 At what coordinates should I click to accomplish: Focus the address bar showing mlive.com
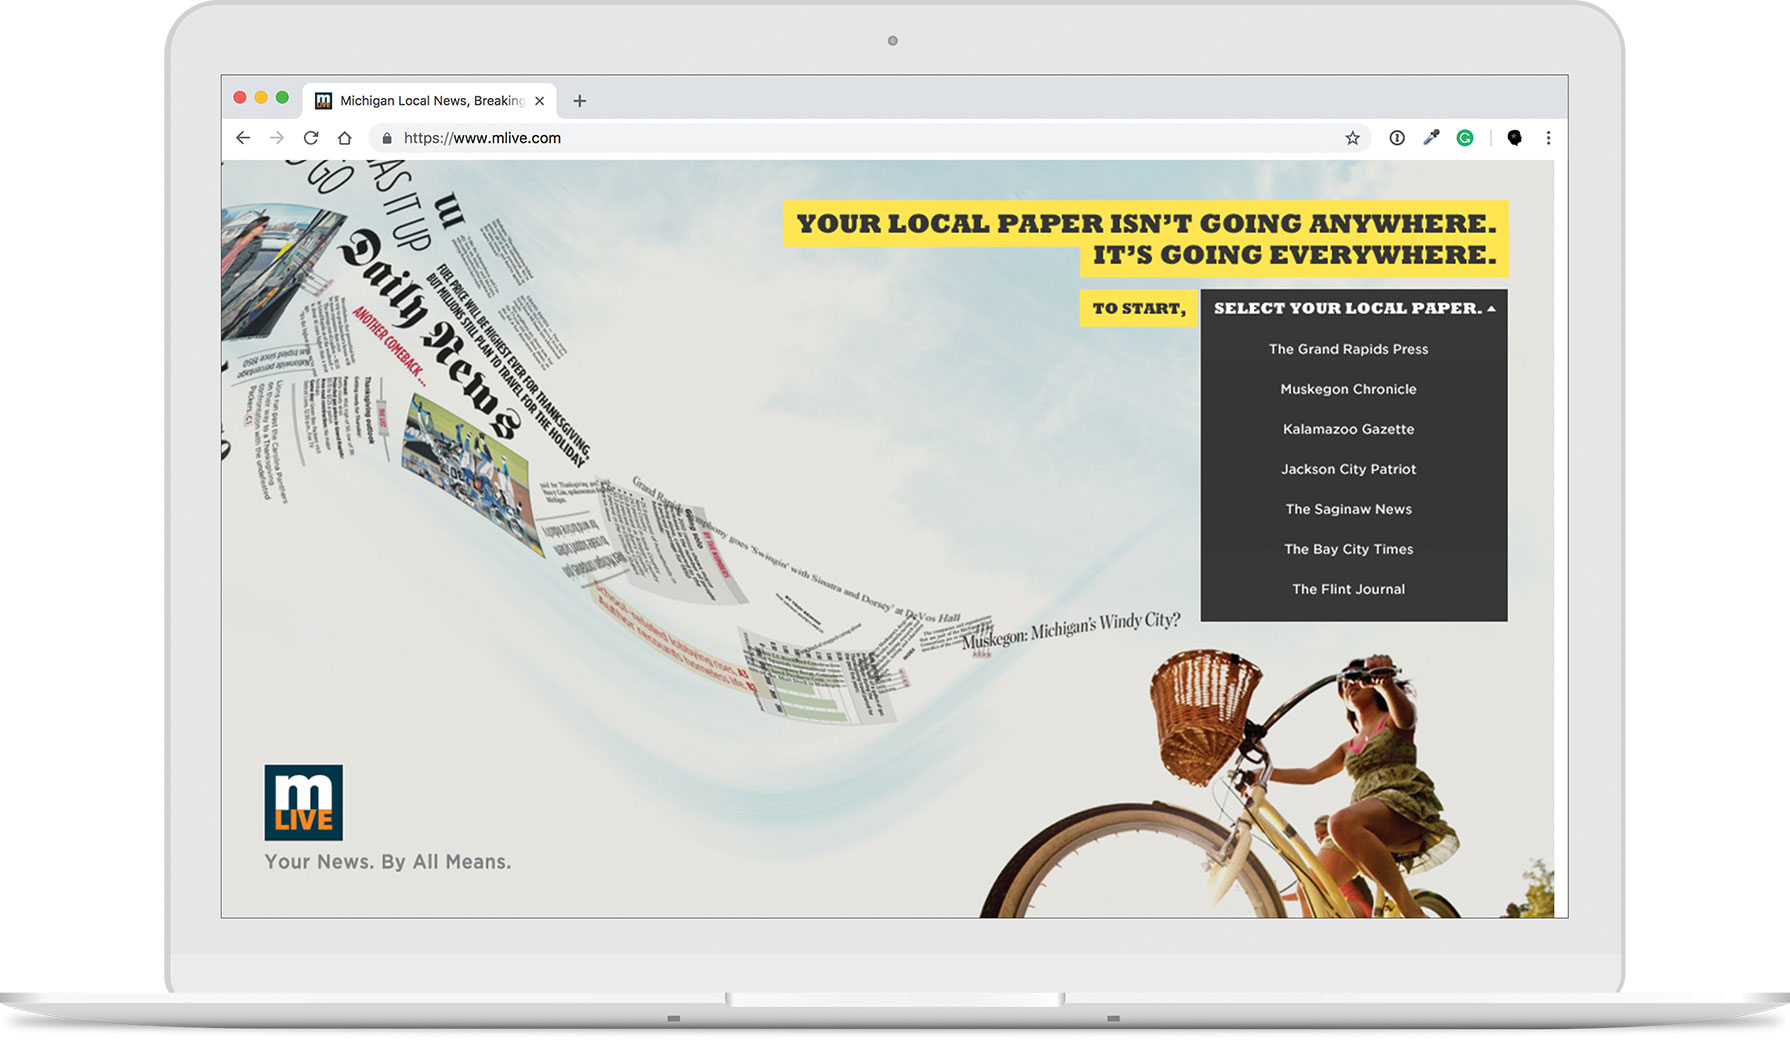coord(800,138)
